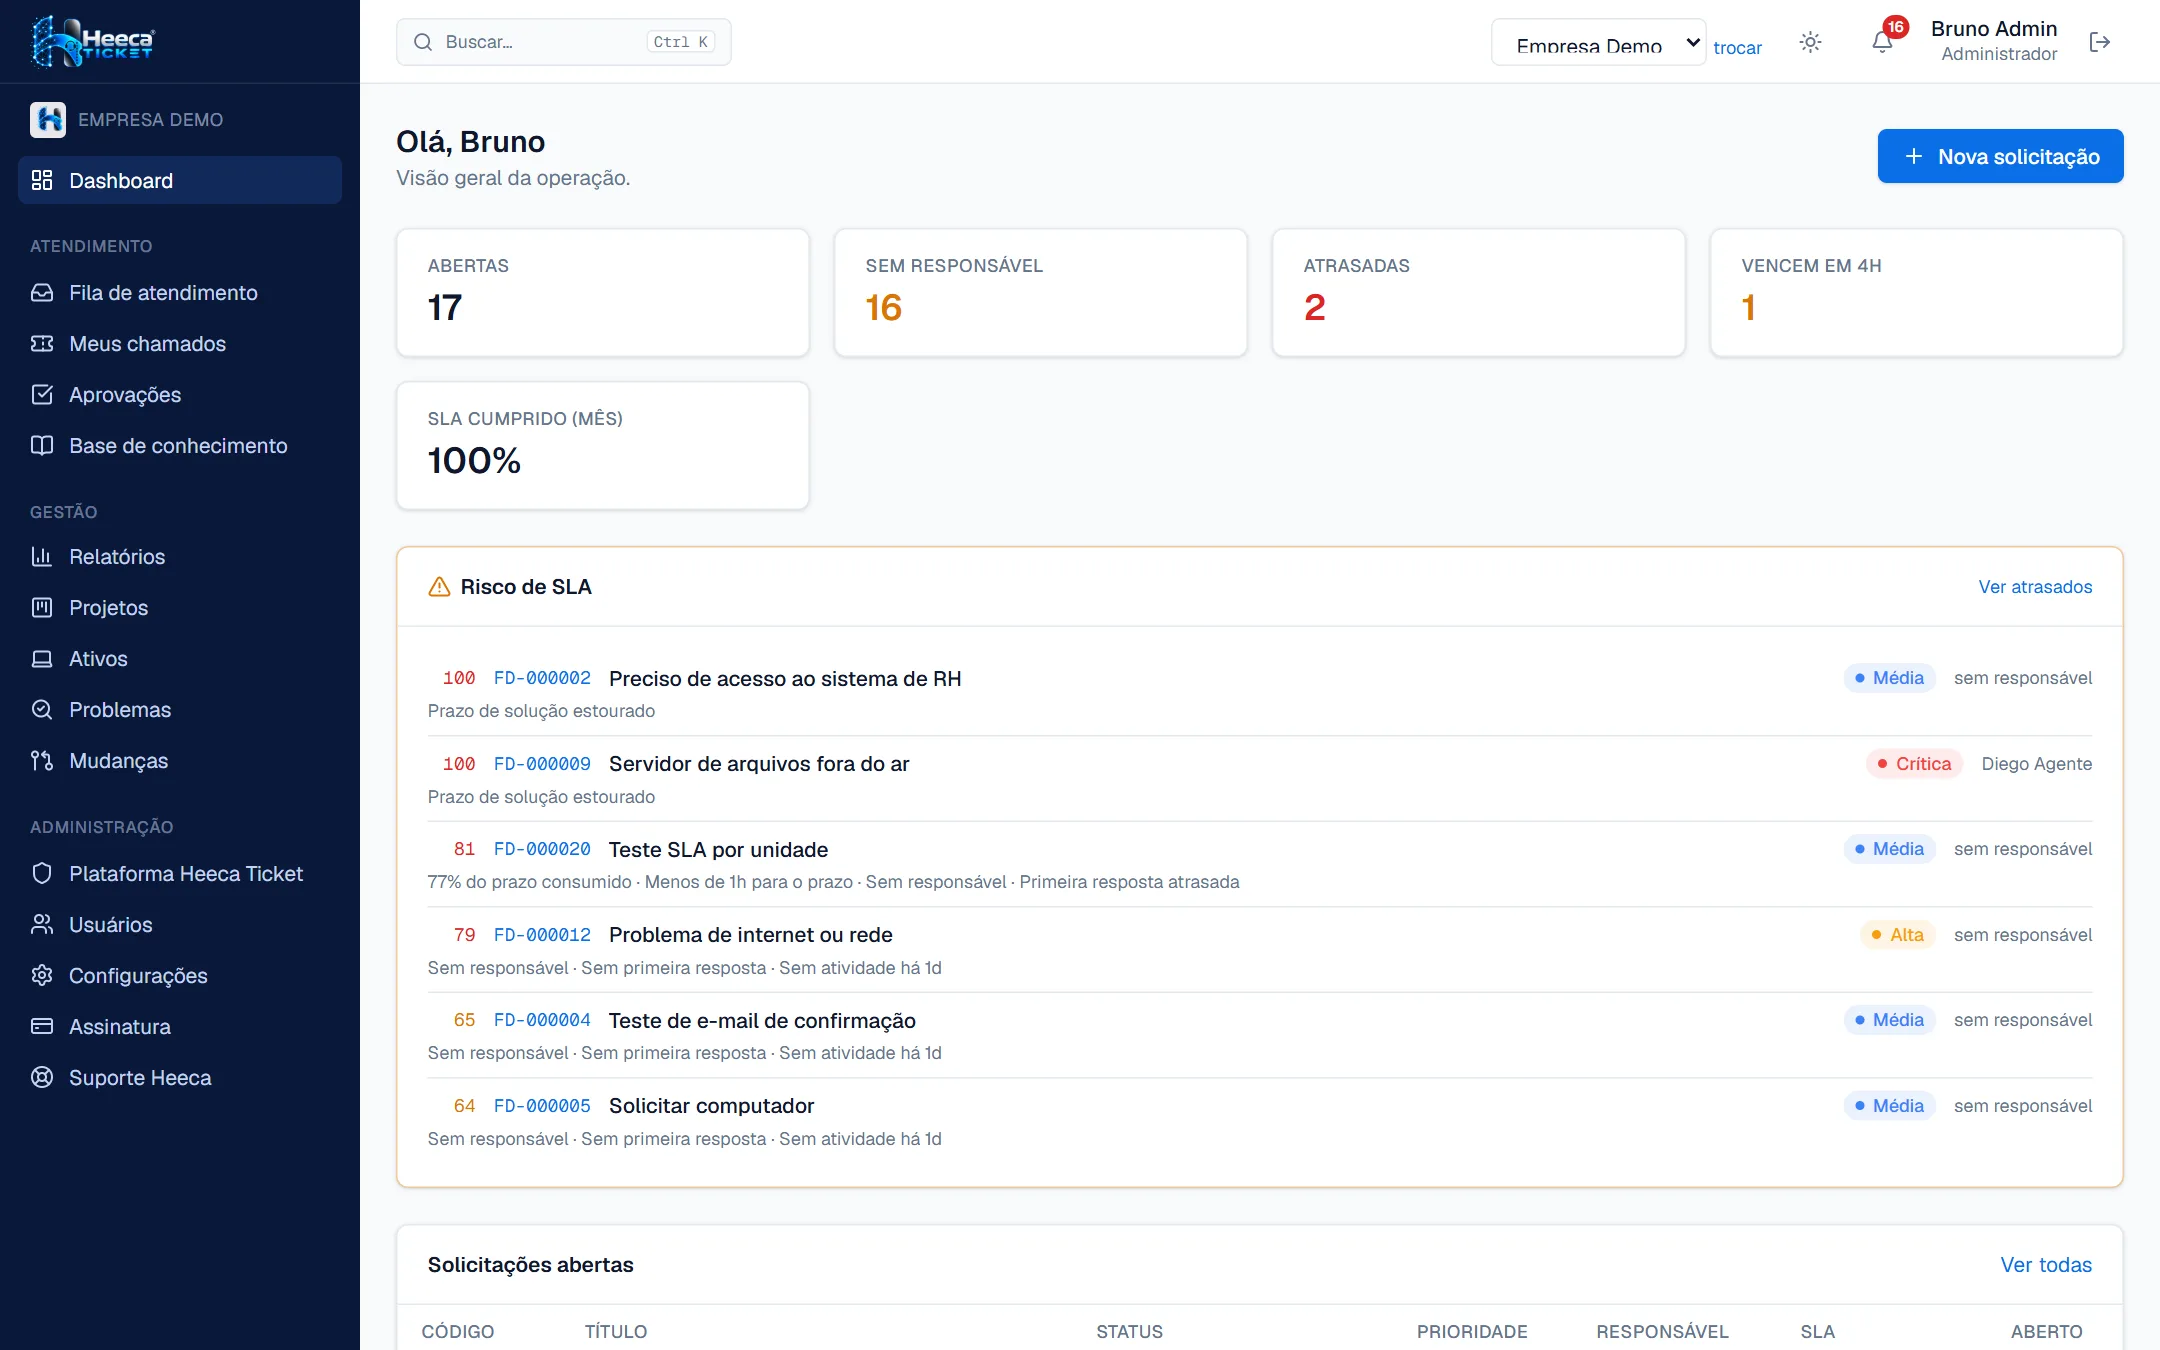Click the Risco de SLA warning triangle
This screenshot has width=2160, height=1350.
coord(439,587)
